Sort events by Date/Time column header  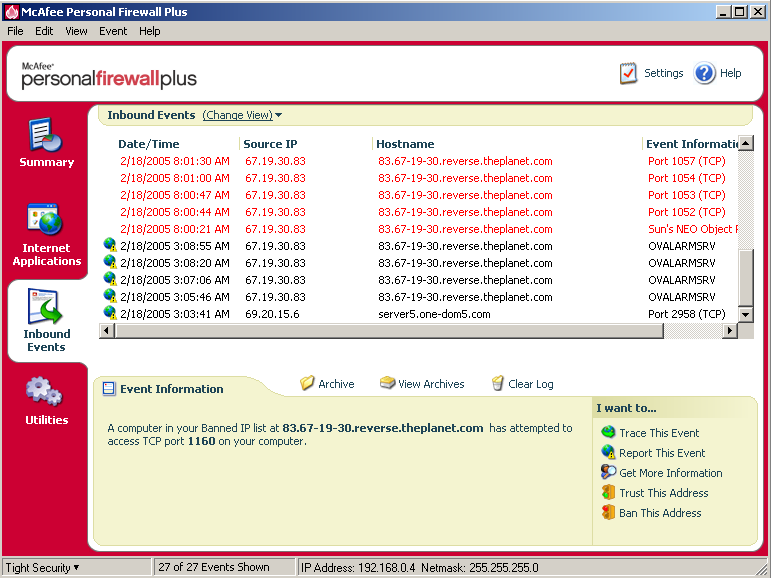(149, 144)
